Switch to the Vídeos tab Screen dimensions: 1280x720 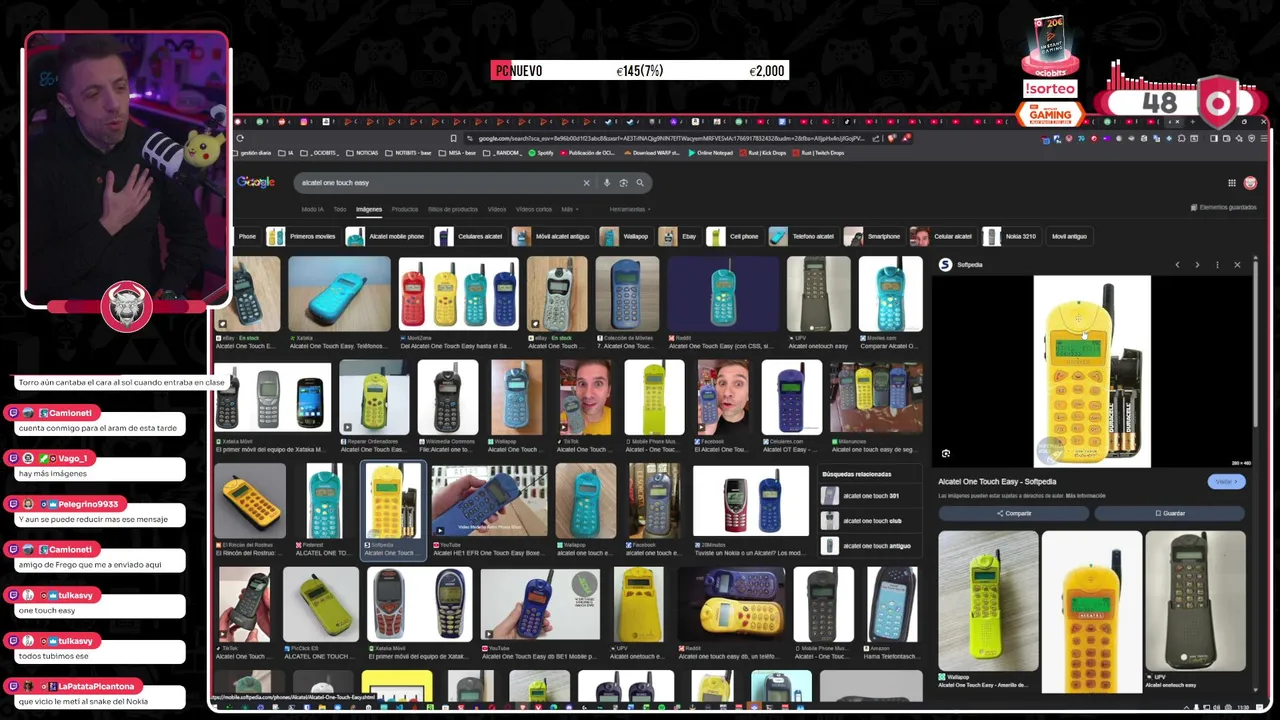pyautogui.click(x=497, y=209)
